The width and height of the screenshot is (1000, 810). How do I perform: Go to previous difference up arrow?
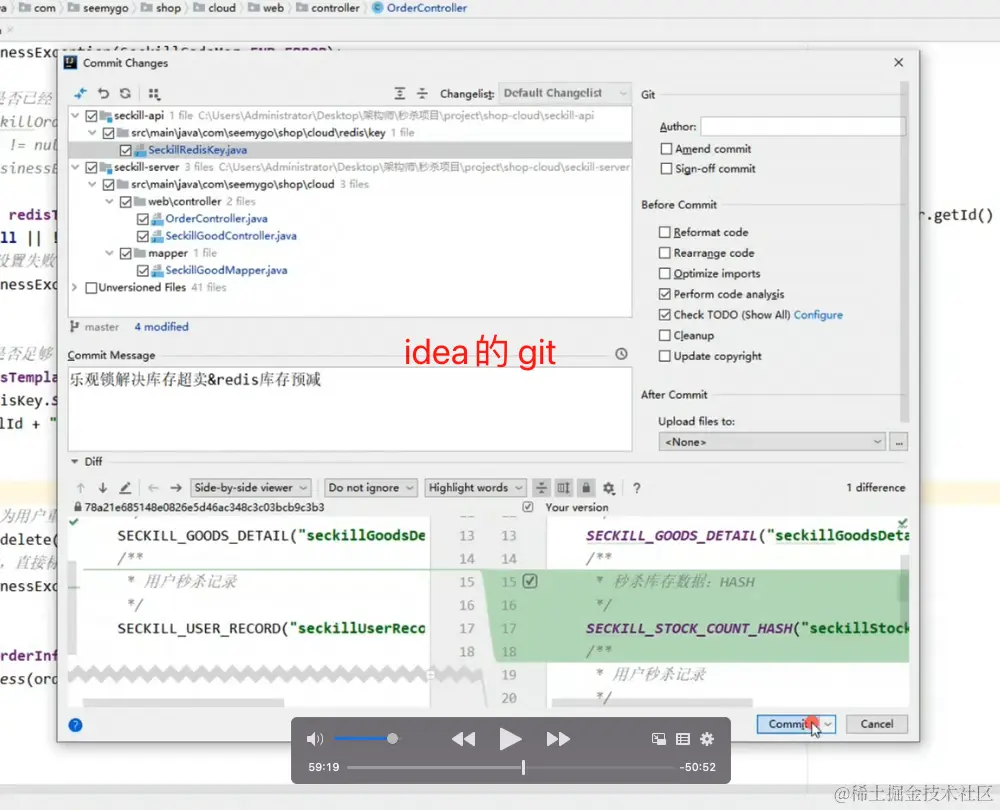pyautogui.click(x=80, y=488)
